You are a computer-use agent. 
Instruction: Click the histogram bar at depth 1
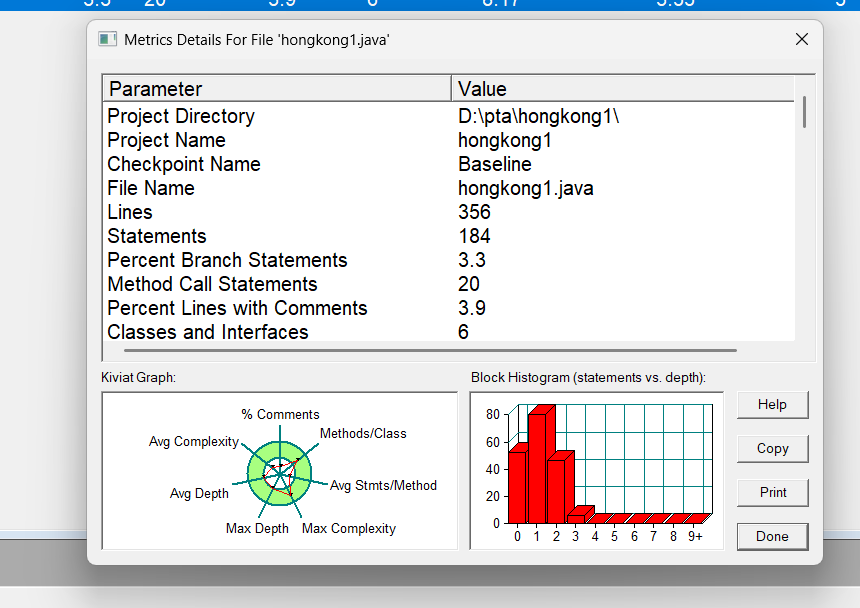[541, 465]
